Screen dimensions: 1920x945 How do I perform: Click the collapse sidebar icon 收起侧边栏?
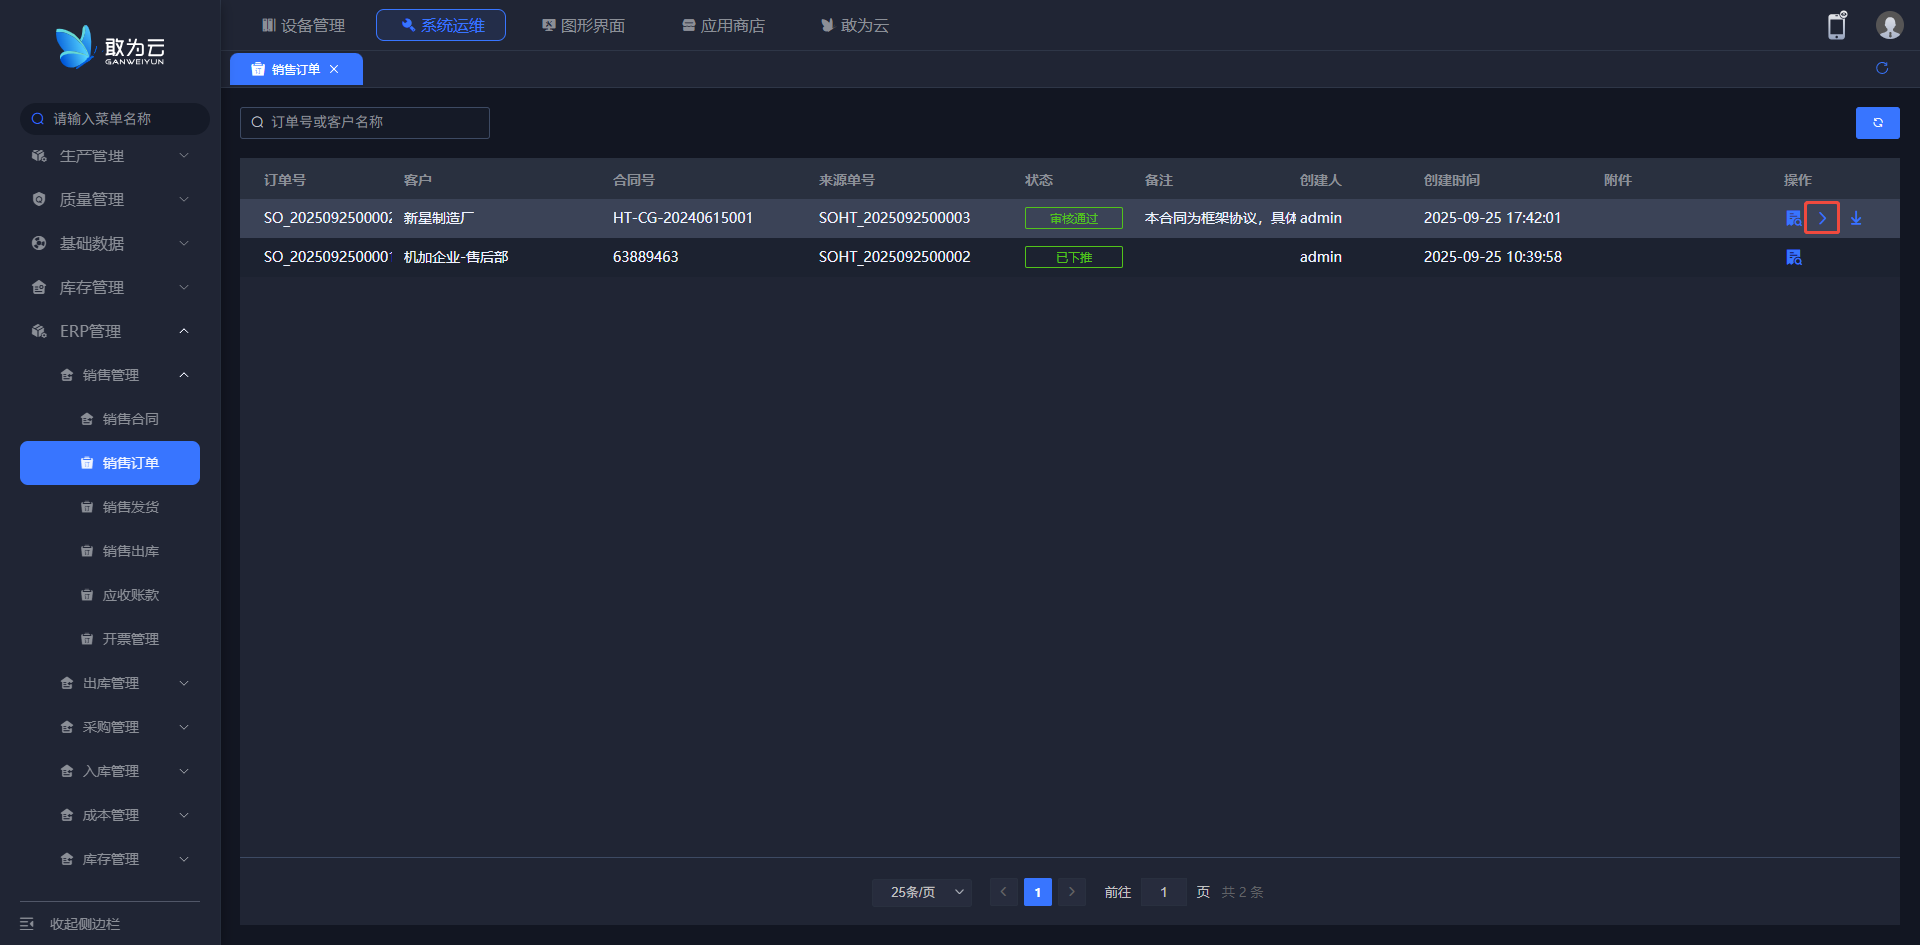pyautogui.click(x=27, y=923)
